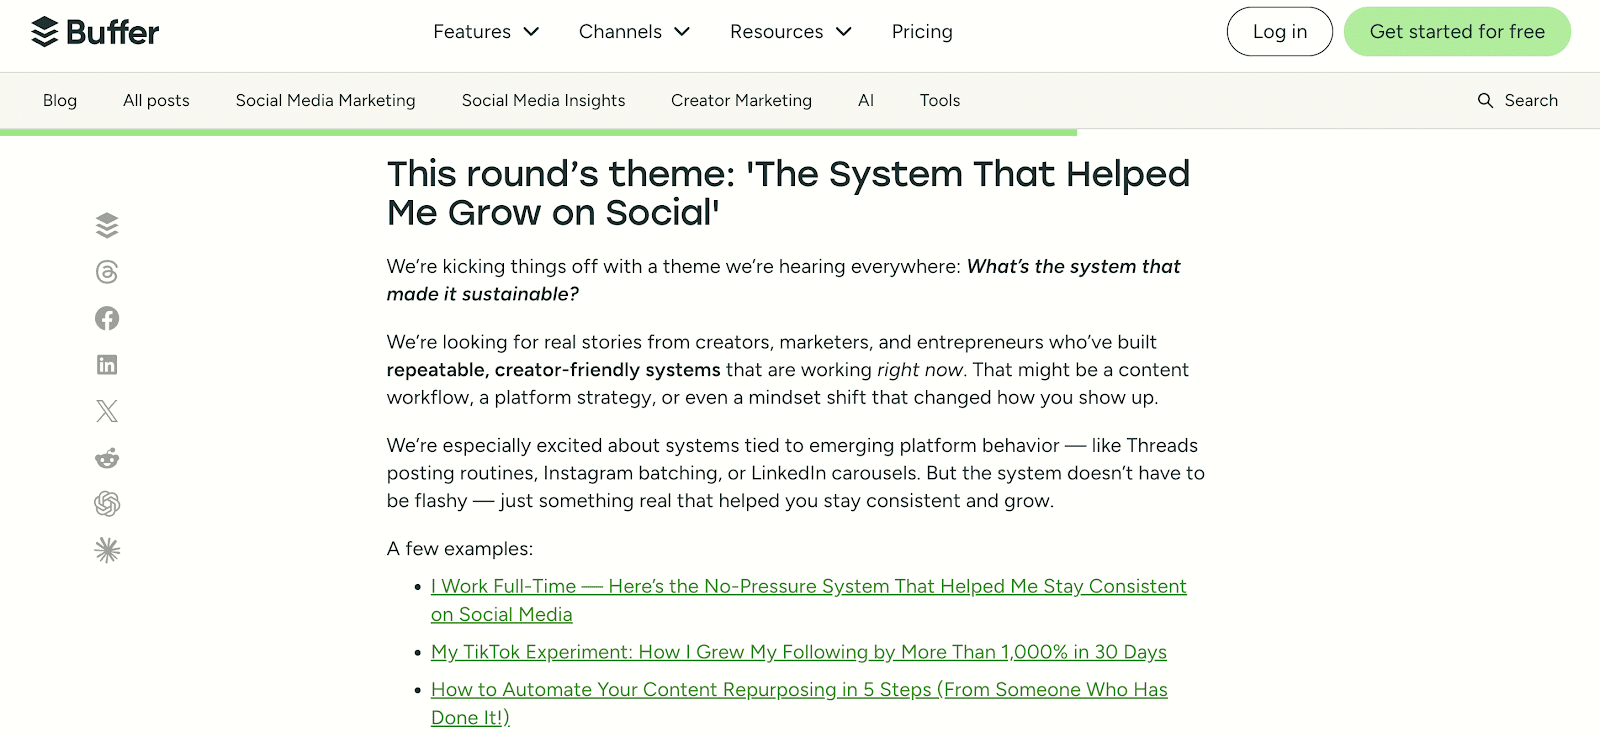Click the Log in button
This screenshot has width=1600, height=737.
1280,32
